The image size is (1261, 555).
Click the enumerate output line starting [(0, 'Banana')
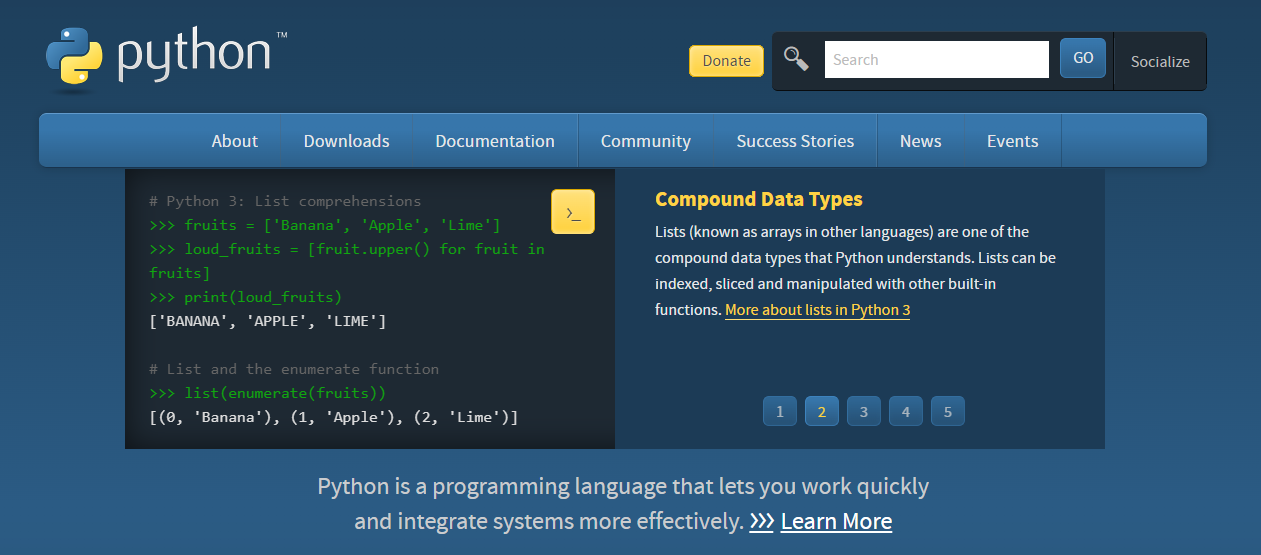(x=334, y=417)
